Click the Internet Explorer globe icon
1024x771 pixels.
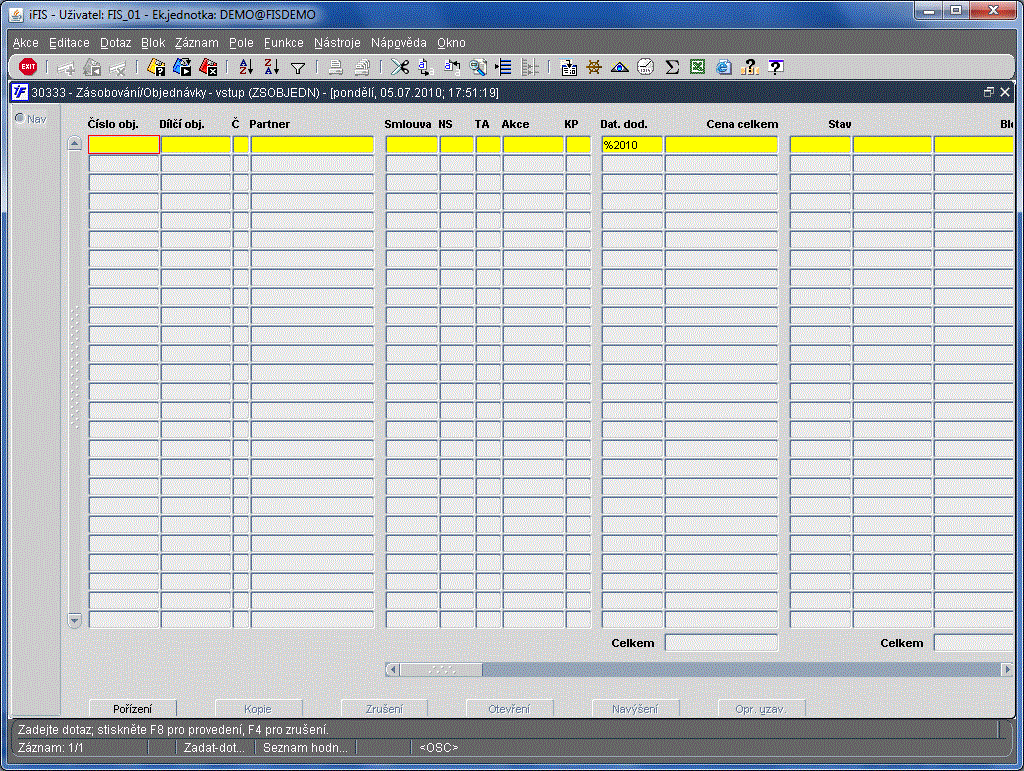(724, 67)
